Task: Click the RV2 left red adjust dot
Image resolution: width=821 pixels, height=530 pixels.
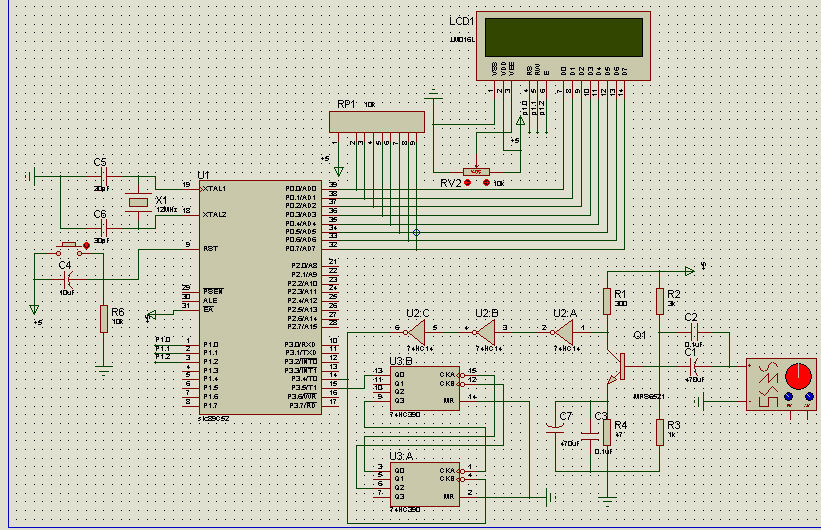Action: 468,182
